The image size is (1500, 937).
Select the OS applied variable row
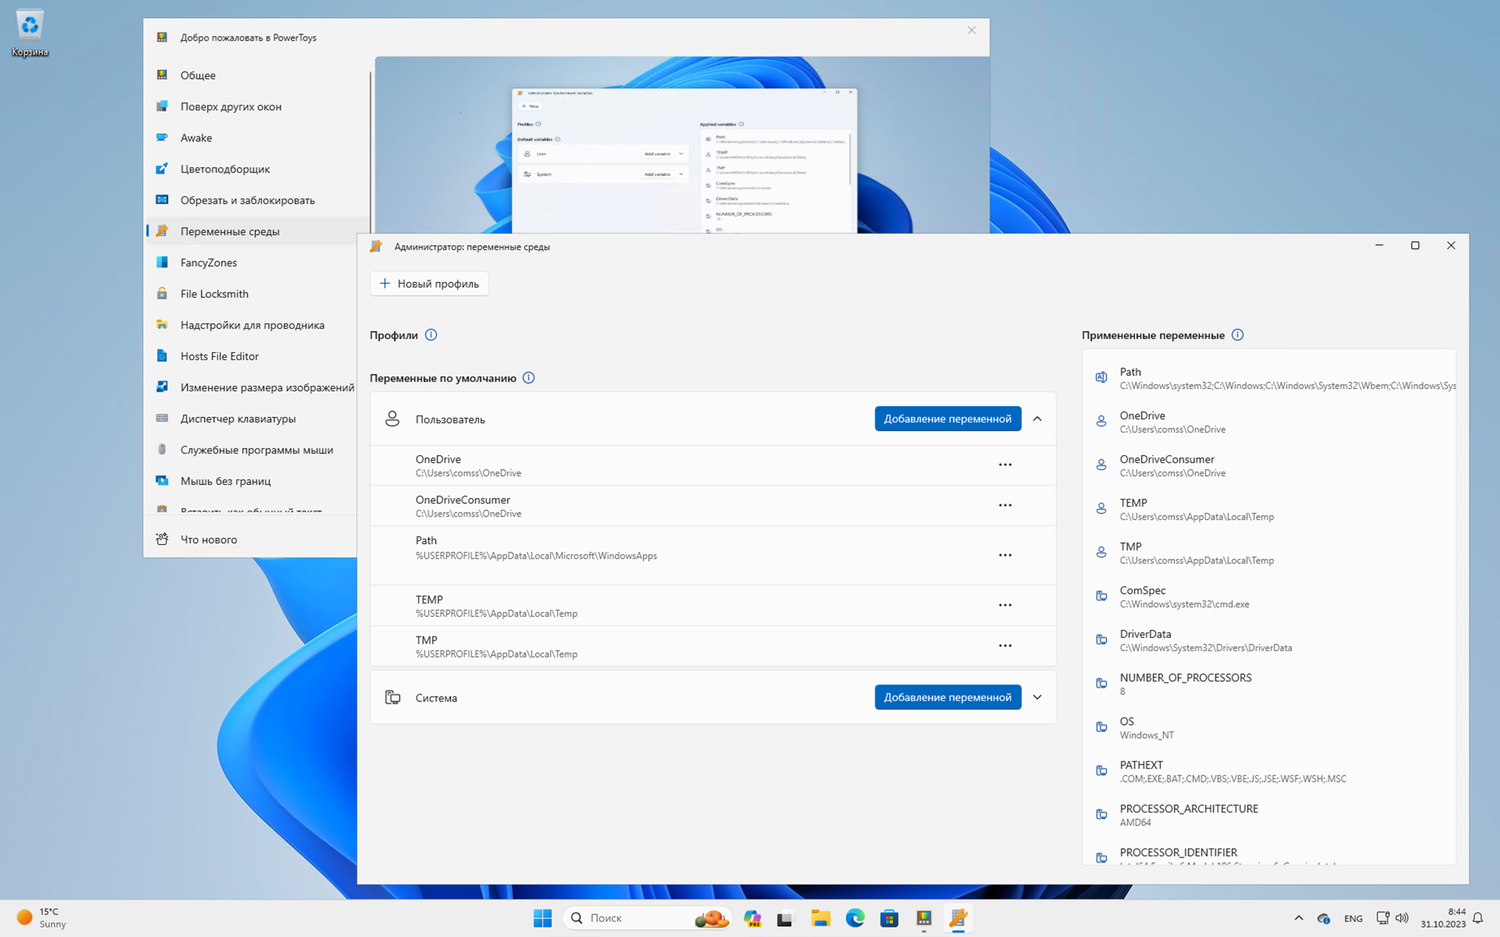pyautogui.click(x=1269, y=728)
